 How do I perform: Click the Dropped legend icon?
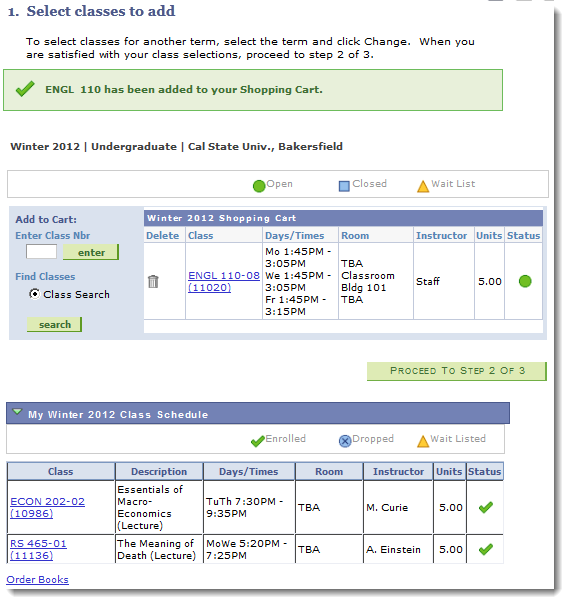[345, 441]
